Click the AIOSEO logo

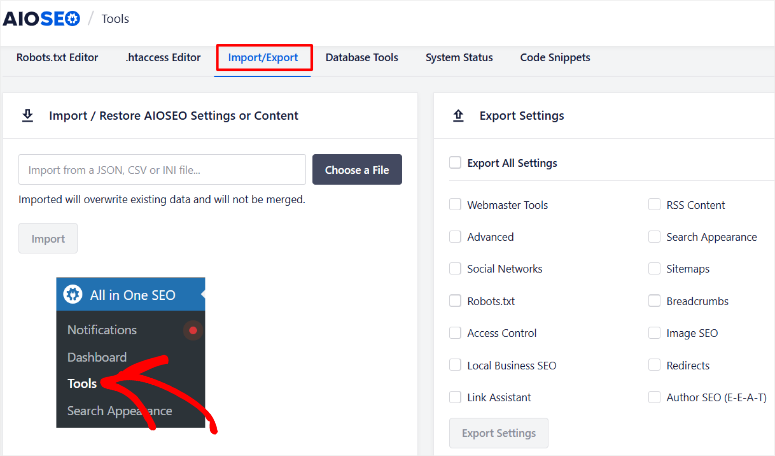pyautogui.click(x=42, y=19)
